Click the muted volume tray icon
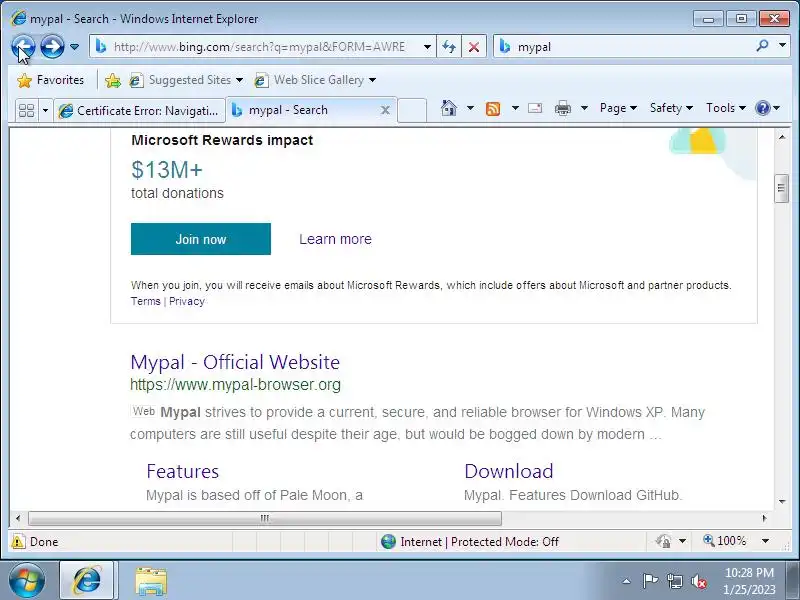The image size is (800, 600). pyautogui.click(x=698, y=581)
